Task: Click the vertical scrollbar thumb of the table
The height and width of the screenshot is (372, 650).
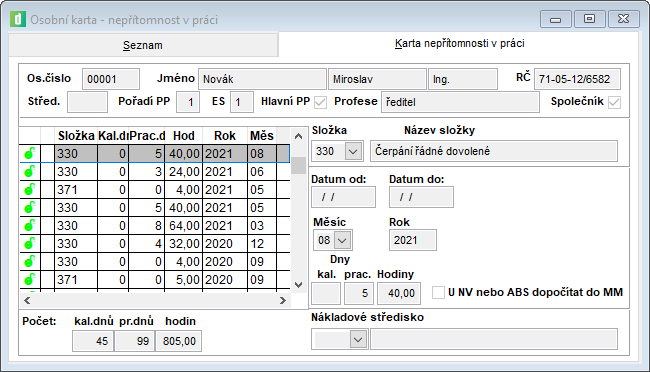Action: [x=298, y=165]
